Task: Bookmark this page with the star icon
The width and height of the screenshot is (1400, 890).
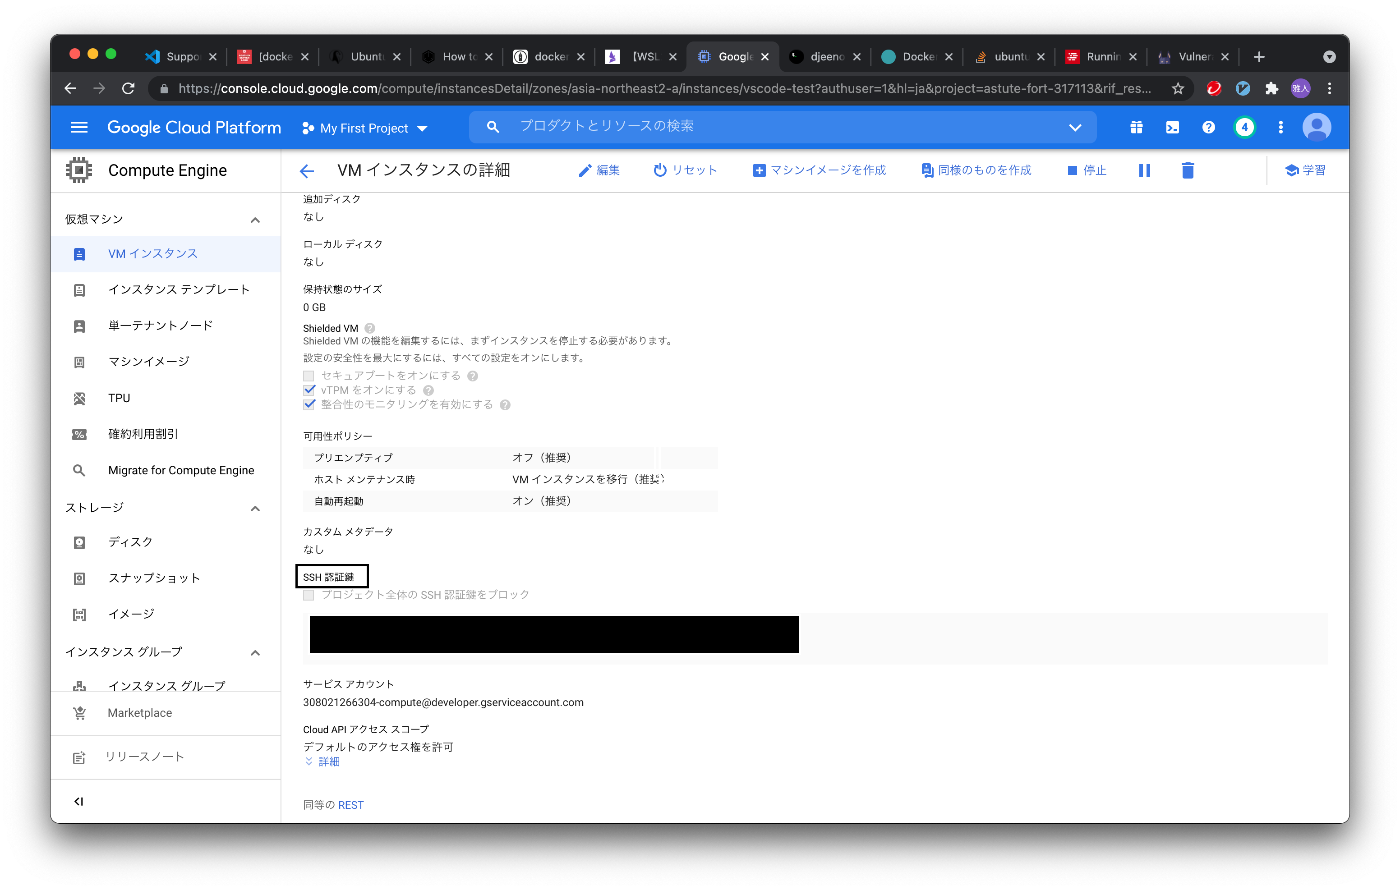Action: (x=1178, y=88)
